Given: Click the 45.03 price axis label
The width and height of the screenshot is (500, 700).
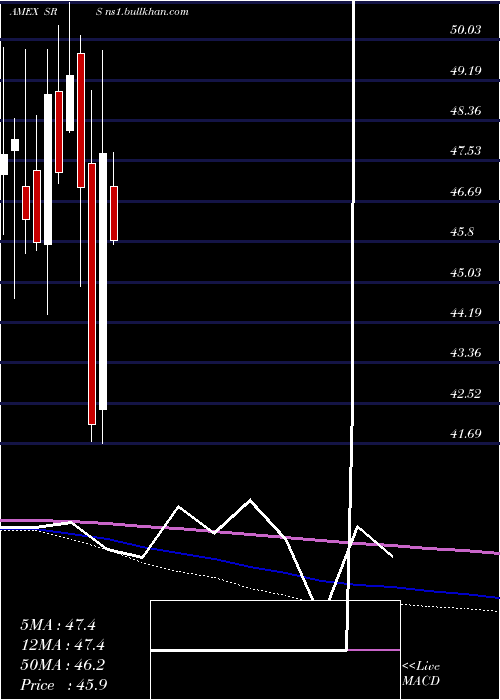Looking at the screenshot, I should click(x=466, y=272).
